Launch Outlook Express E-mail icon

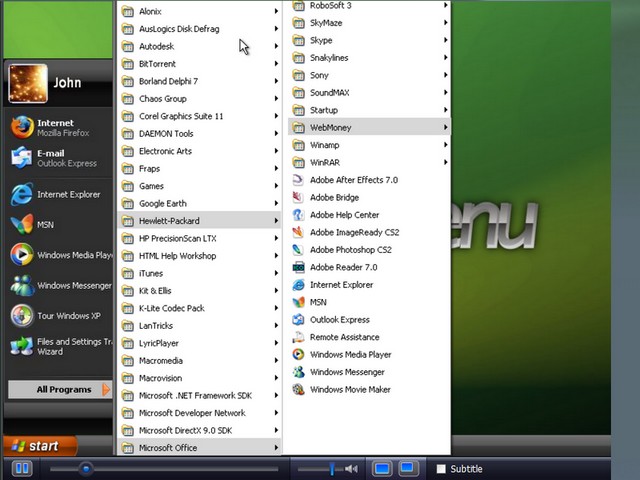[x=21, y=158]
